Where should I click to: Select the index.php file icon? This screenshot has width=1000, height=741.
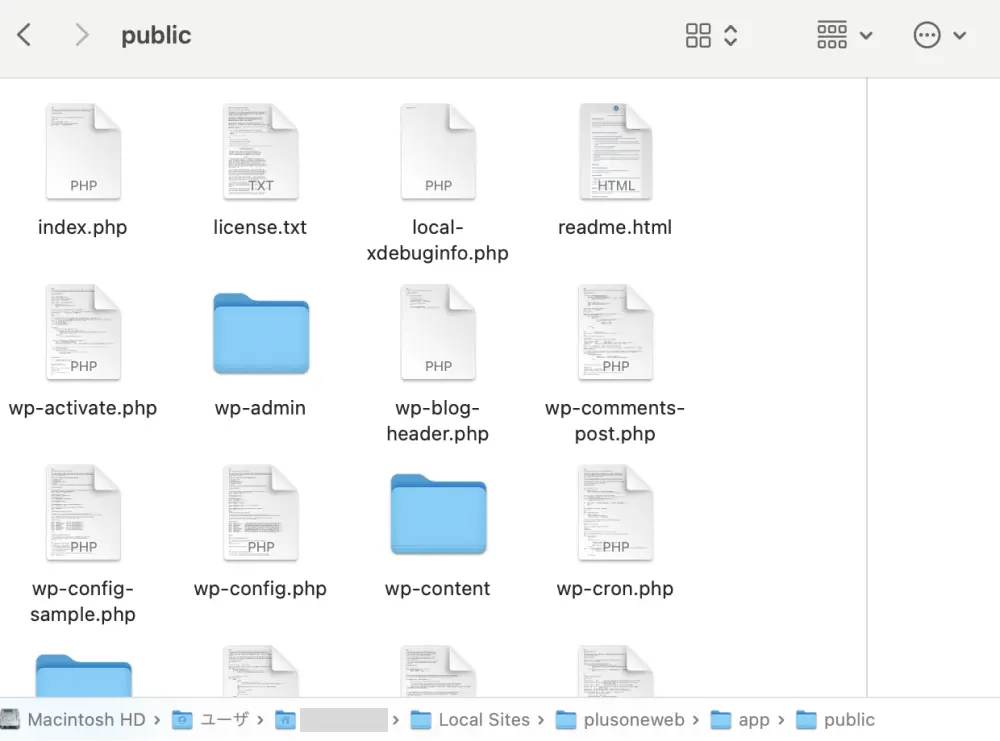(83, 152)
